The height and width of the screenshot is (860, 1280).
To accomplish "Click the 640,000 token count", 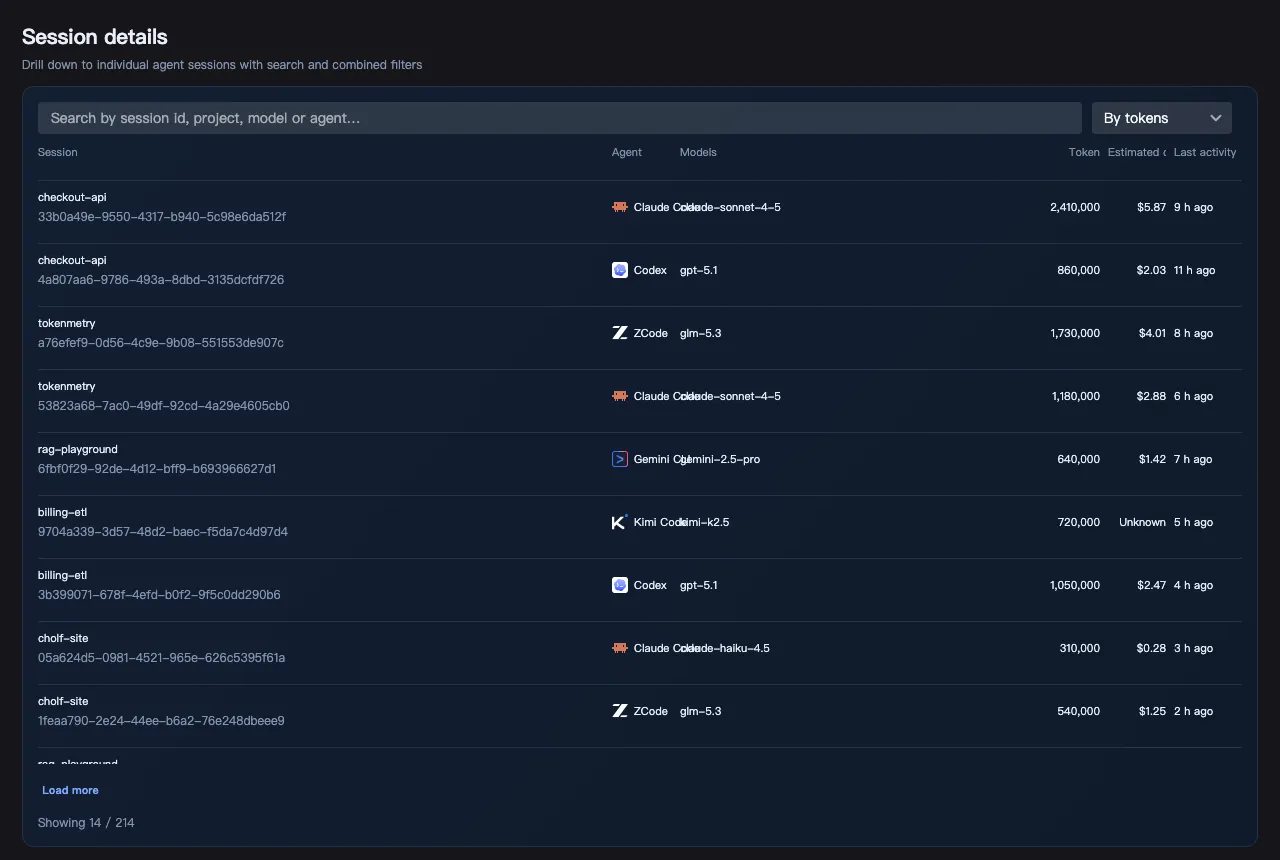I will [x=1079, y=459].
